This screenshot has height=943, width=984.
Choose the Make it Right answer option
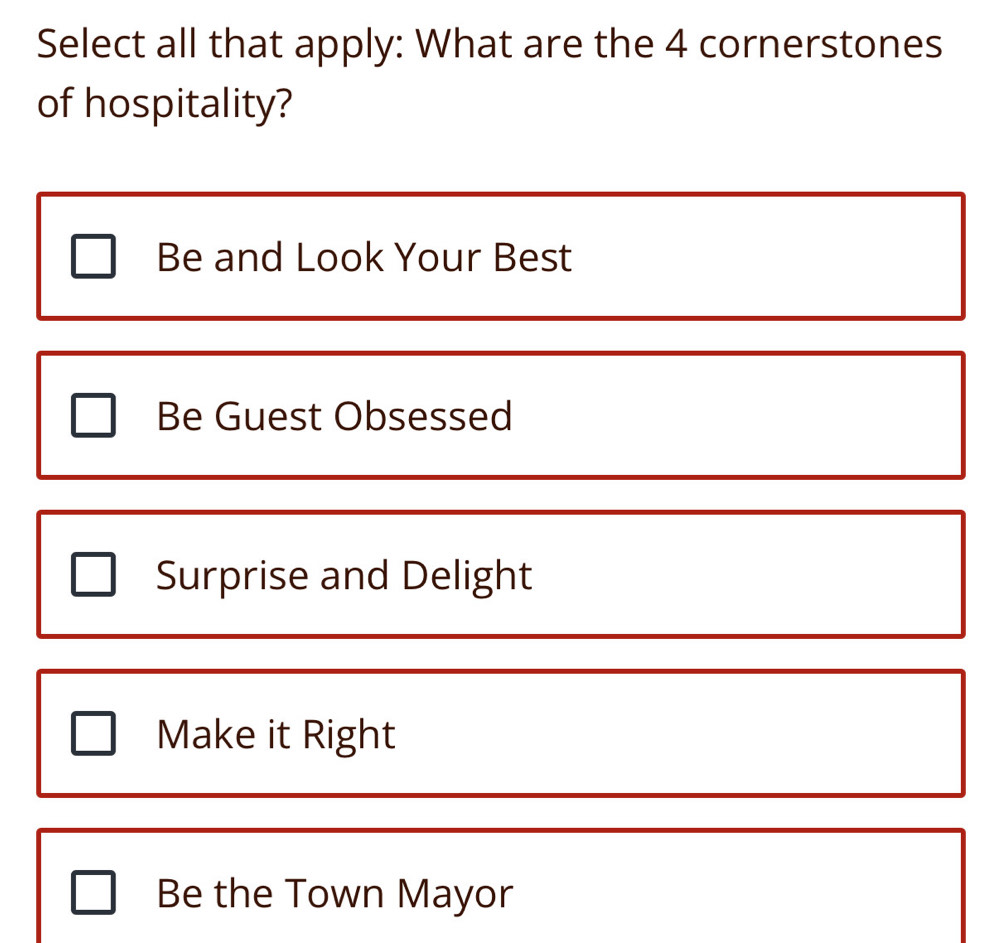(x=500, y=734)
